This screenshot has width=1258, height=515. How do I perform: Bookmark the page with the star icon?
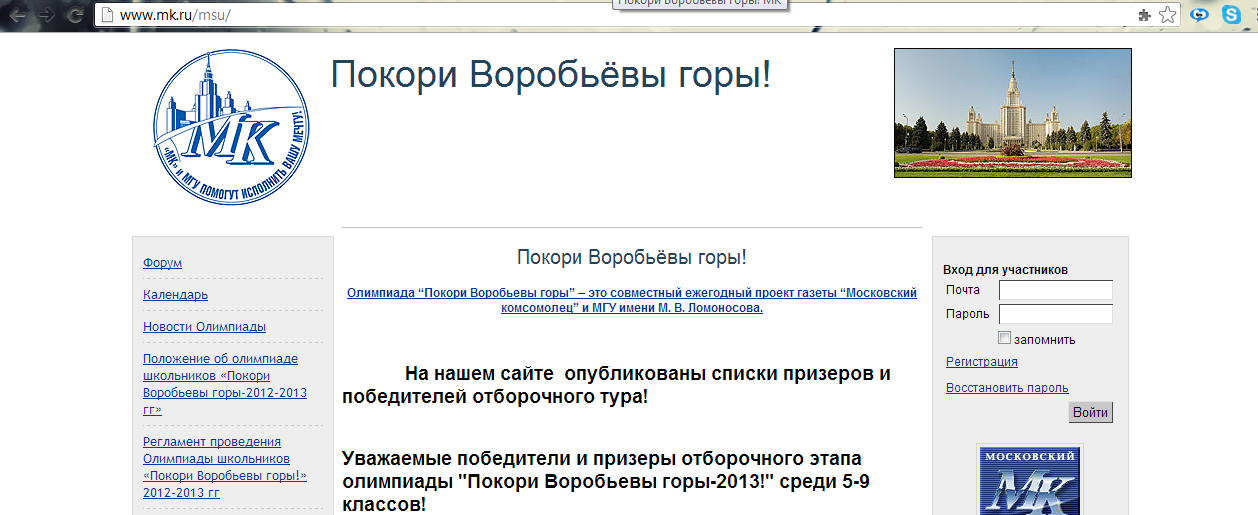click(1167, 15)
